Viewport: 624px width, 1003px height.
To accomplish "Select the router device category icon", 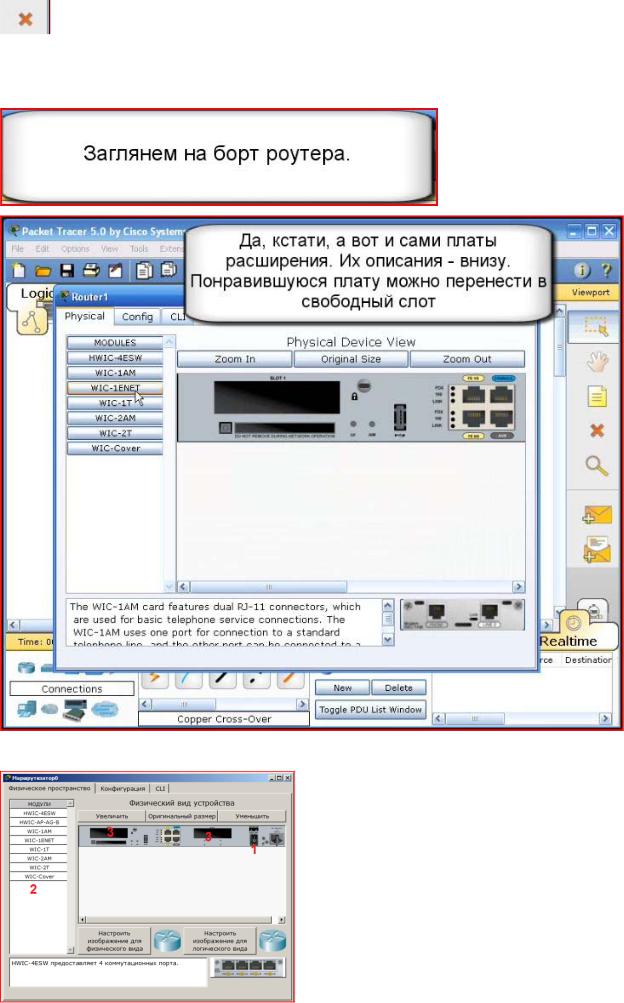I will (26, 668).
